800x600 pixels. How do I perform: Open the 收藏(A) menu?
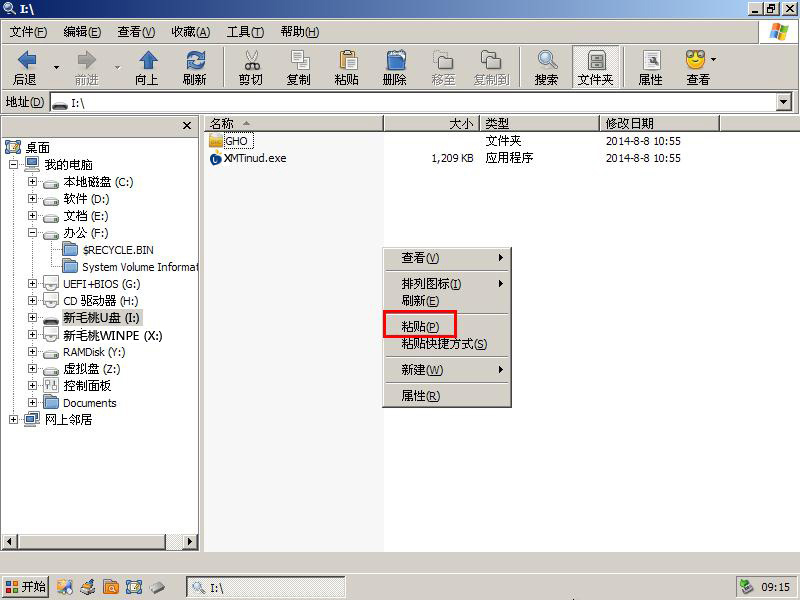(191, 32)
